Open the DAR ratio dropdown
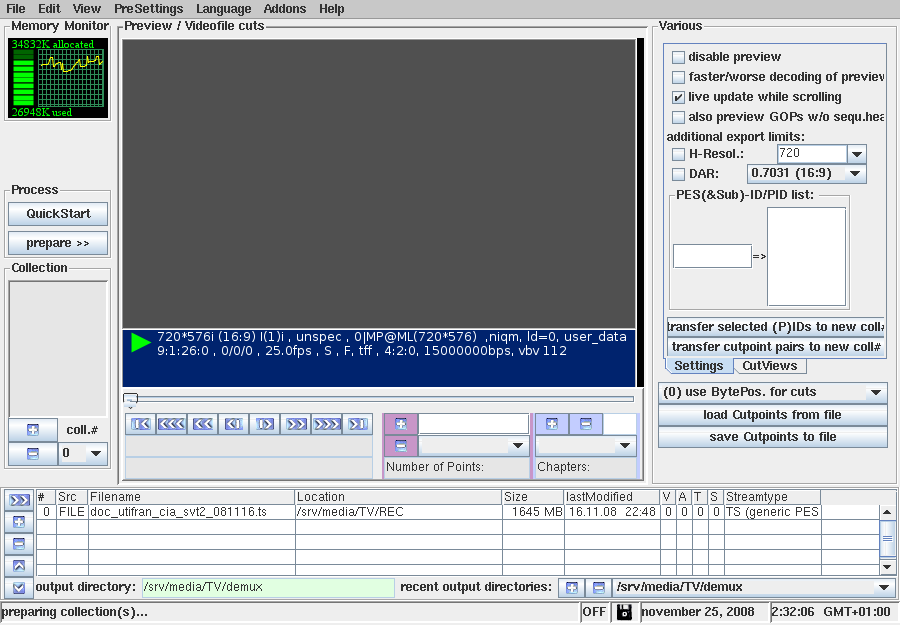Image resolution: width=900 pixels, height=625 pixels. (x=855, y=173)
